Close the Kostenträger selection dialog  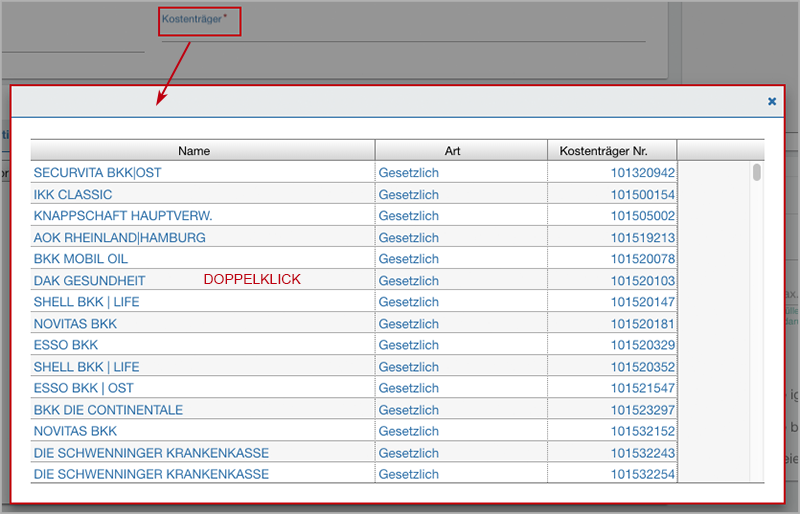click(x=772, y=102)
